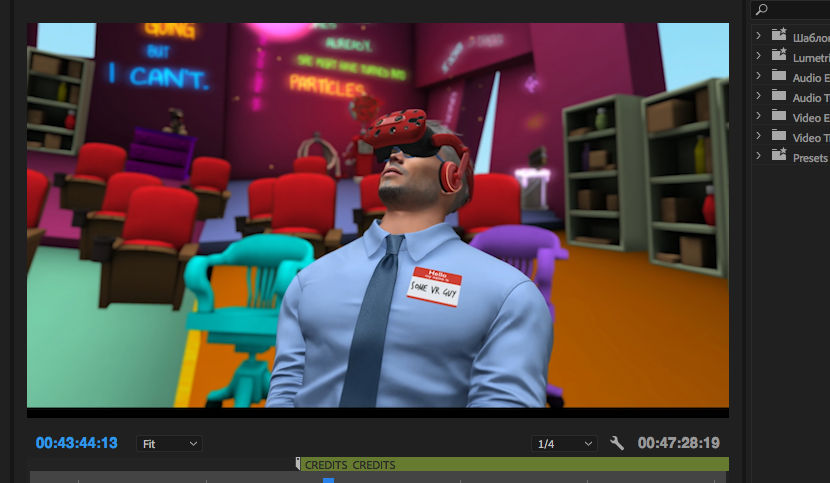Click the 00:43:44:13 playhead timecode
830x483 pixels.
(x=77, y=443)
